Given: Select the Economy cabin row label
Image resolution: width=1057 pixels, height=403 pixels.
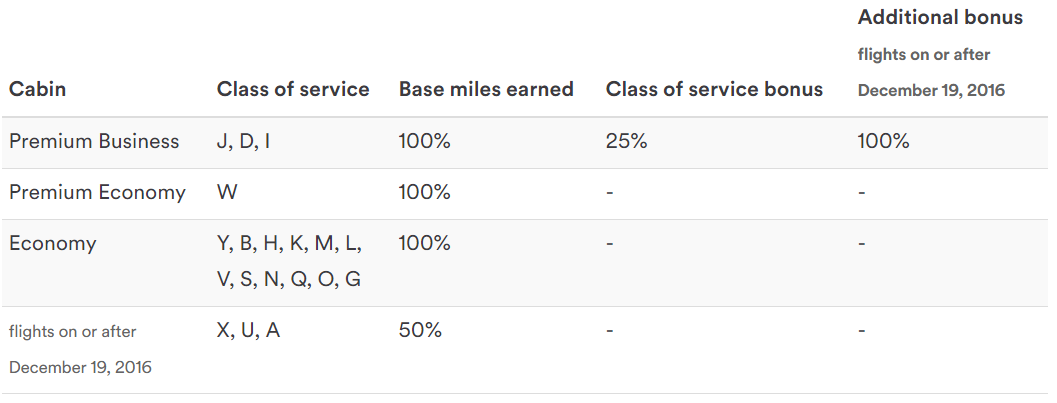Looking at the screenshot, I should point(52,243).
